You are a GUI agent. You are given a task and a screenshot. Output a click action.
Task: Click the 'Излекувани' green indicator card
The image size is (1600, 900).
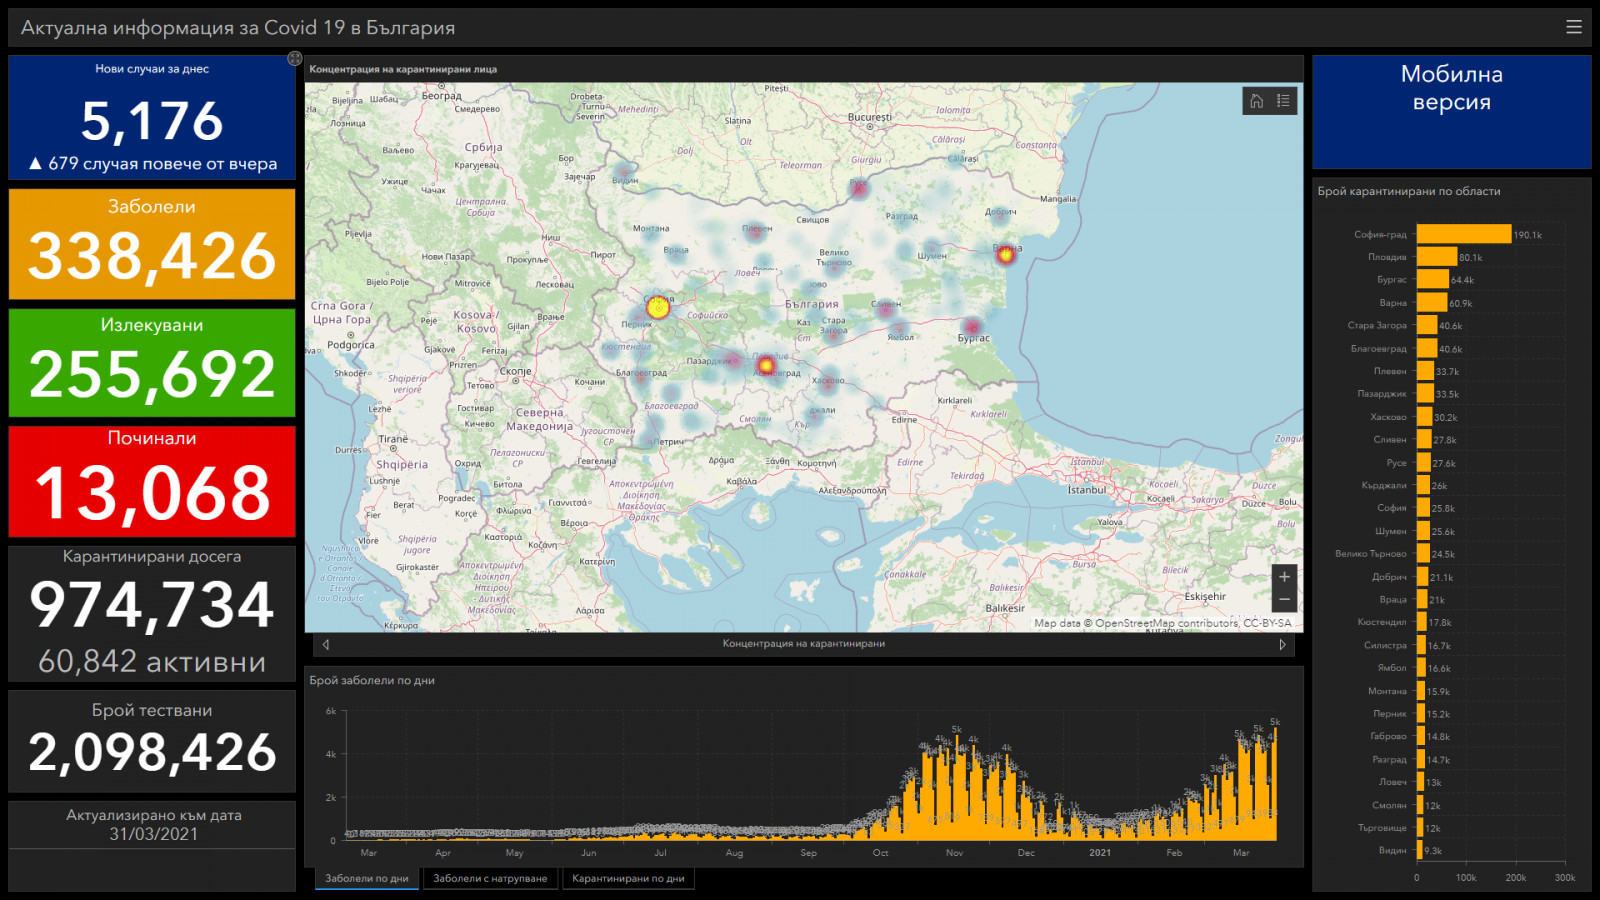[152, 362]
